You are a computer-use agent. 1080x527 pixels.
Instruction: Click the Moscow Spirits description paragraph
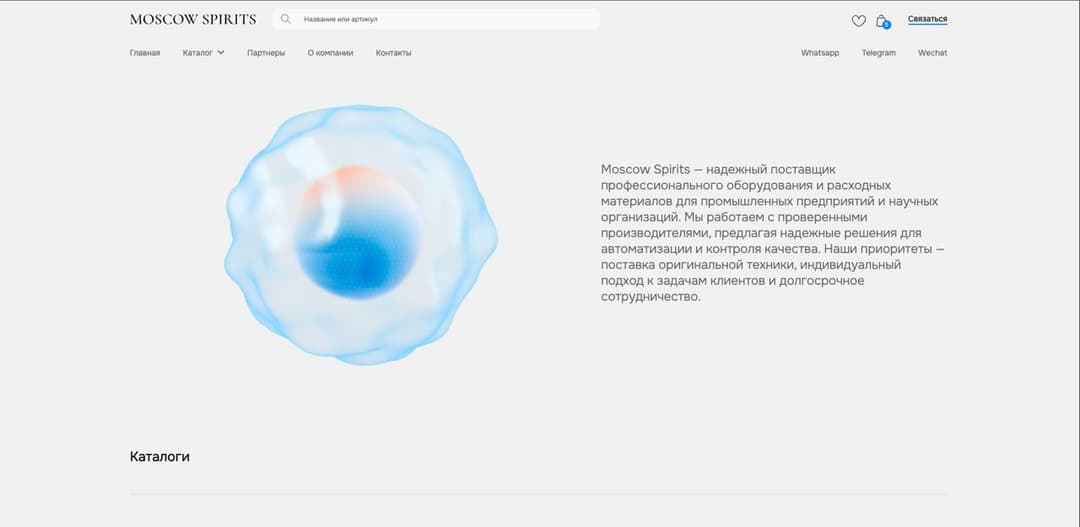pyautogui.click(x=770, y=233)
